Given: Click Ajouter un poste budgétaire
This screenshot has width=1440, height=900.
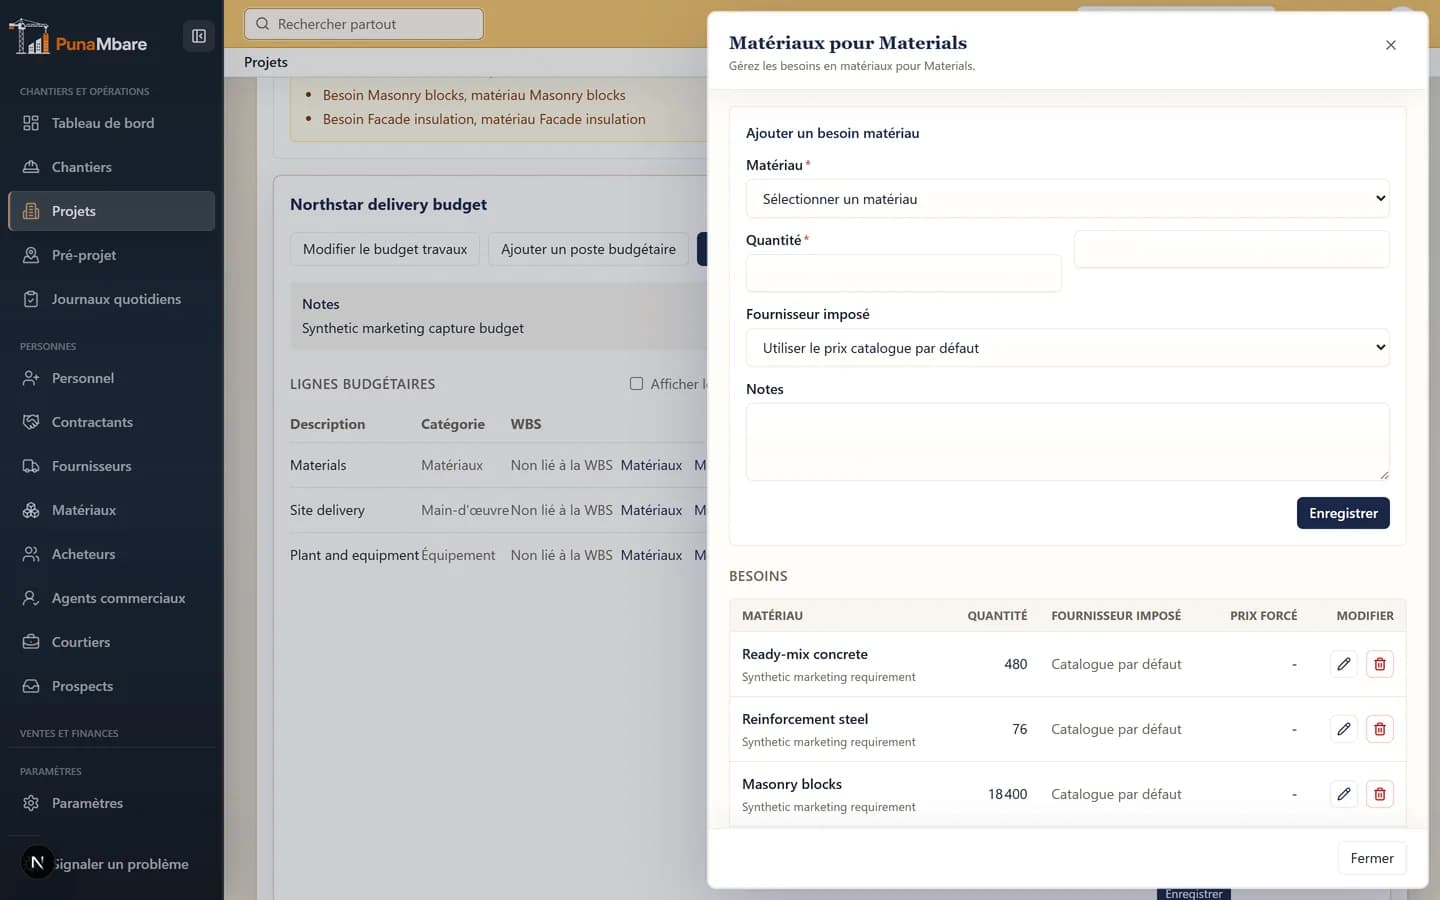Looking at the screenshot, I should pyautogui.click(x=588, y=249).
